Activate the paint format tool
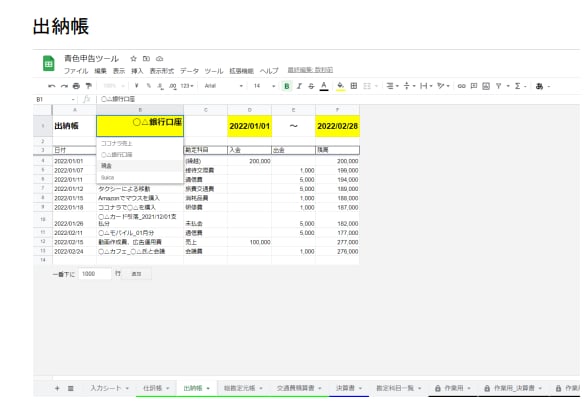Screen dimensions: 588x402 pyautogui.click(x=88, y=86)
